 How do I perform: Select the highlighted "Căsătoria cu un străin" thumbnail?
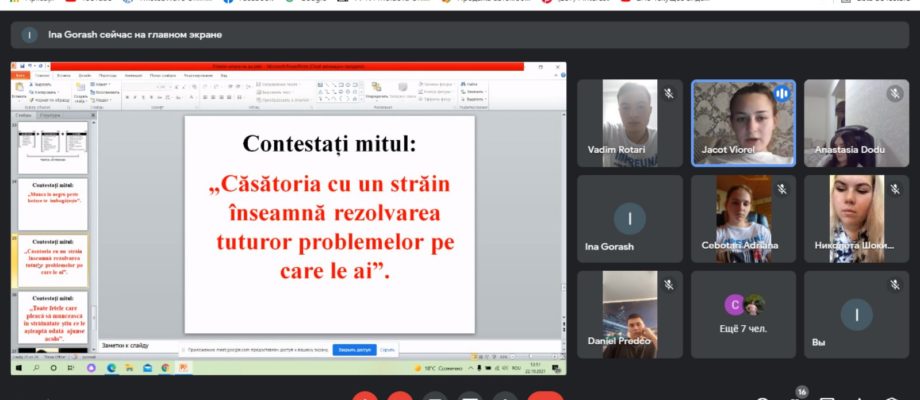point(53,260)
